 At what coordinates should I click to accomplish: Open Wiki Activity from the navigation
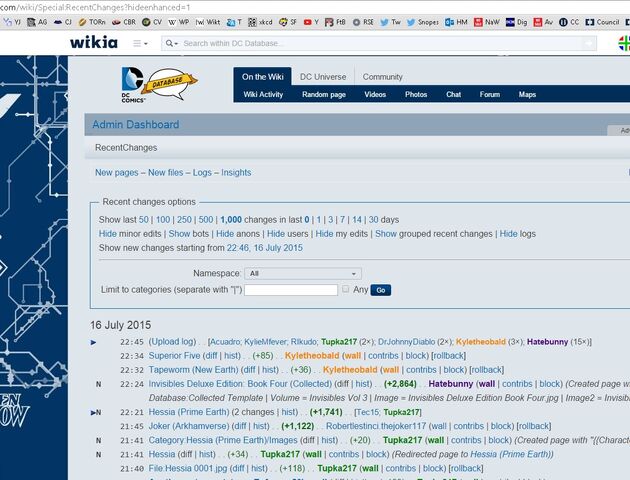coord(263,94)
